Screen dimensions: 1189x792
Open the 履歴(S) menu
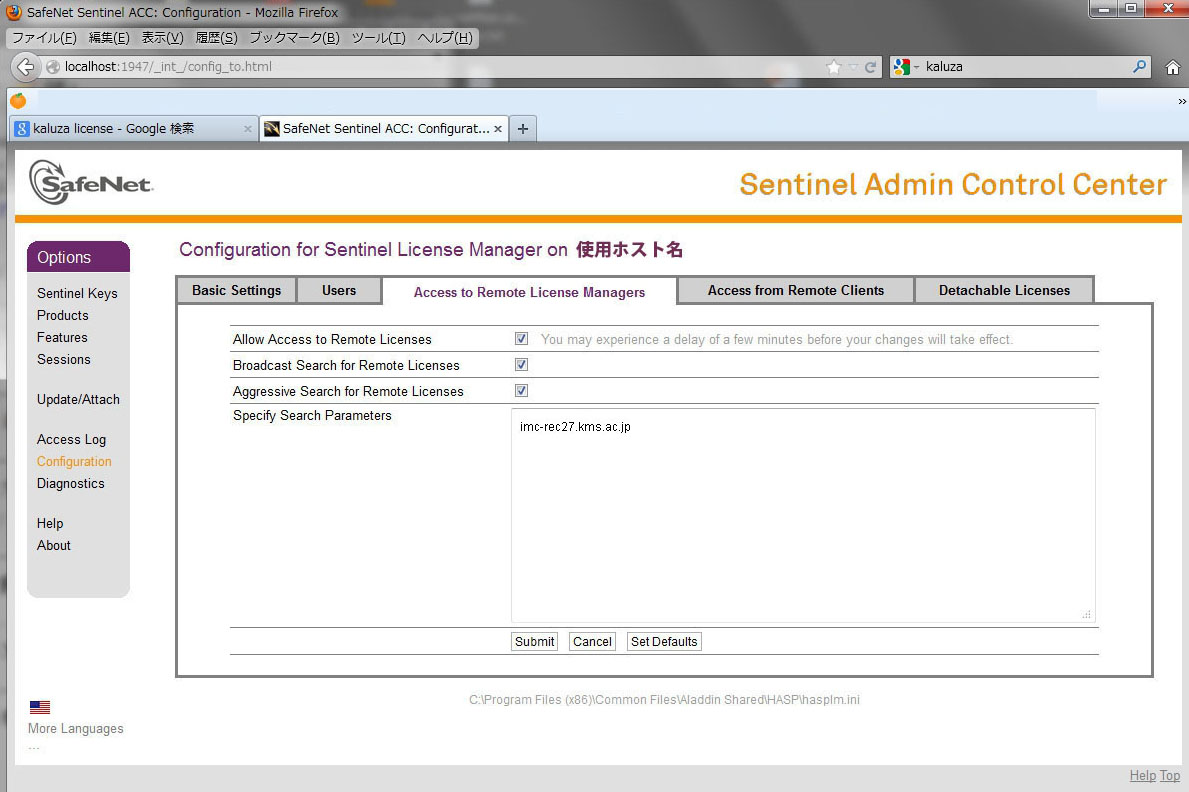216,38
